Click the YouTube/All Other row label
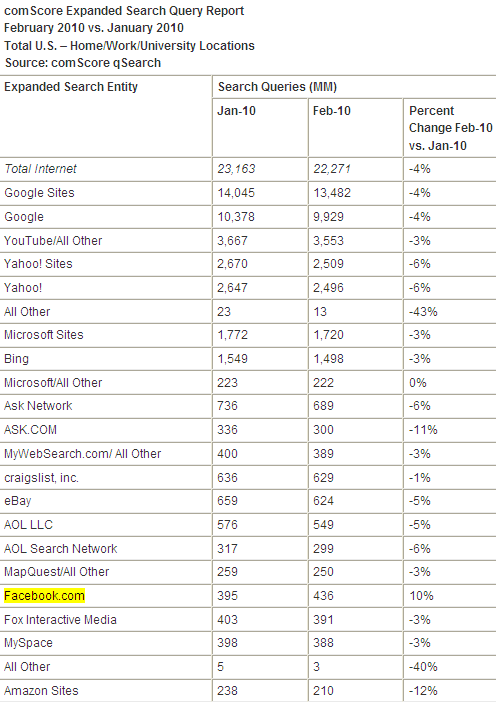The image size is (496, 702). (53, 241)
